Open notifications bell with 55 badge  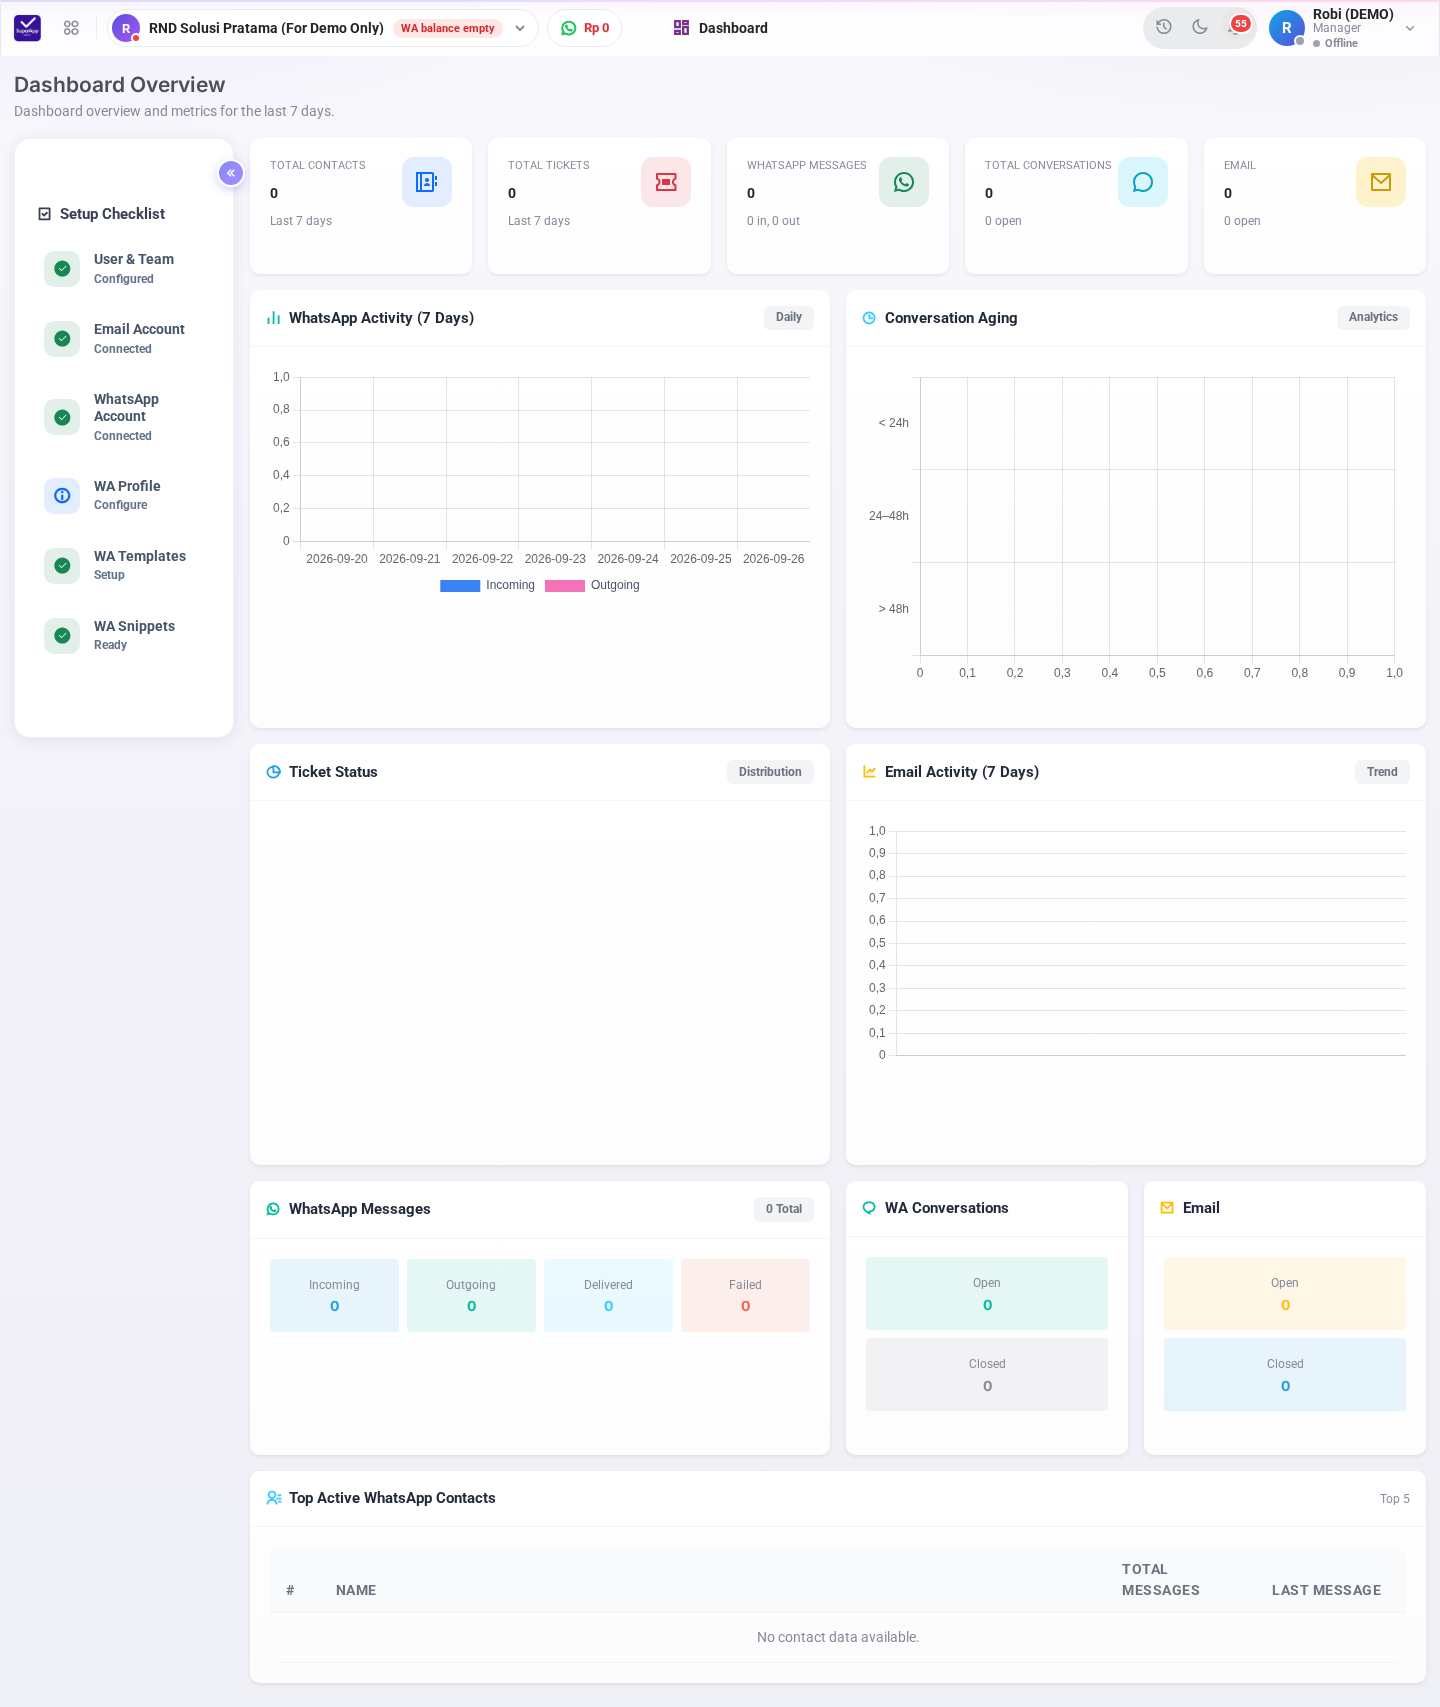(1236, 27)
